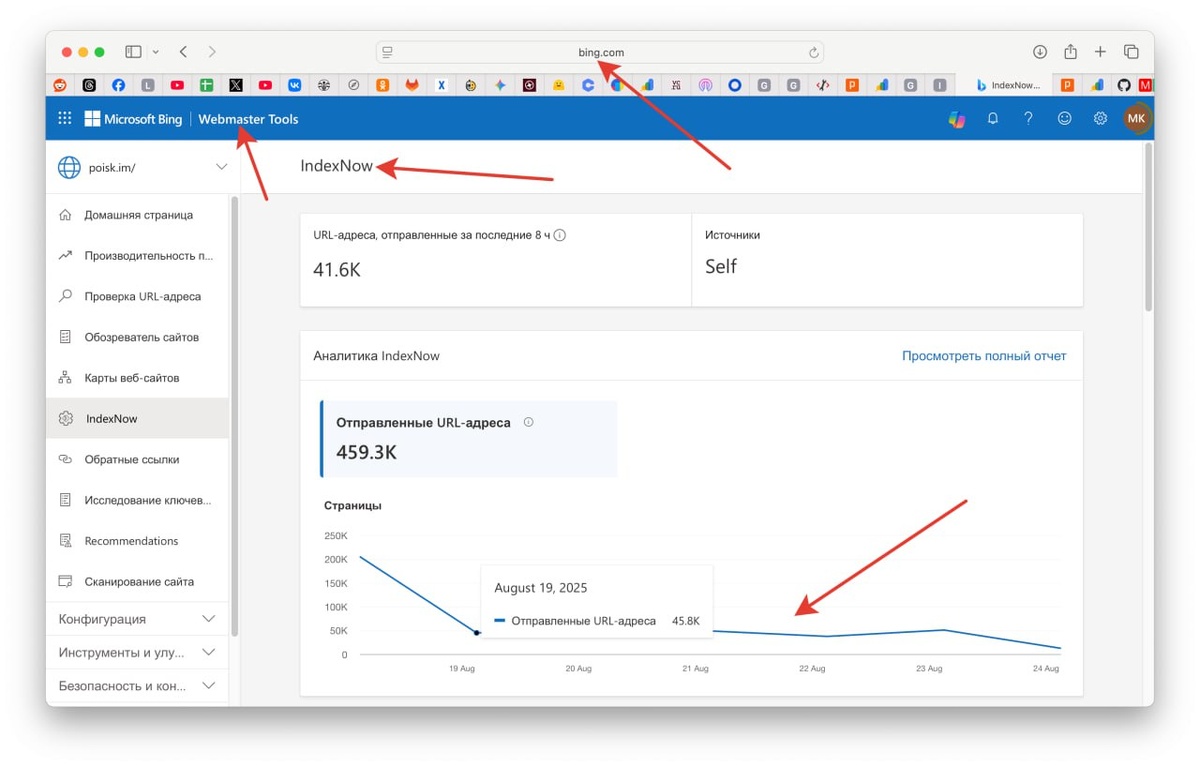Open the Safari reader/page menu icon
The image size is (1200, 767).
coord(387,52)
